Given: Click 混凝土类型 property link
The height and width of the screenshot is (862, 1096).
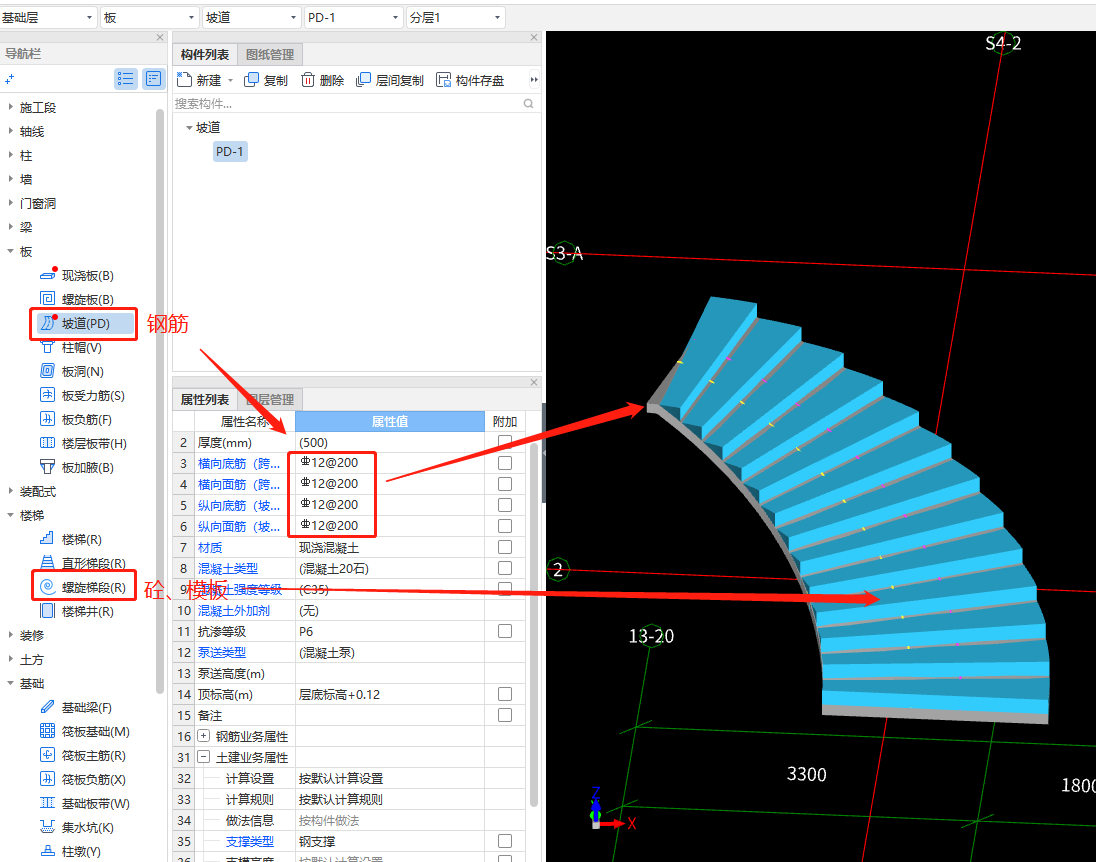Looking at the screenshot, I should pos(228,568).
